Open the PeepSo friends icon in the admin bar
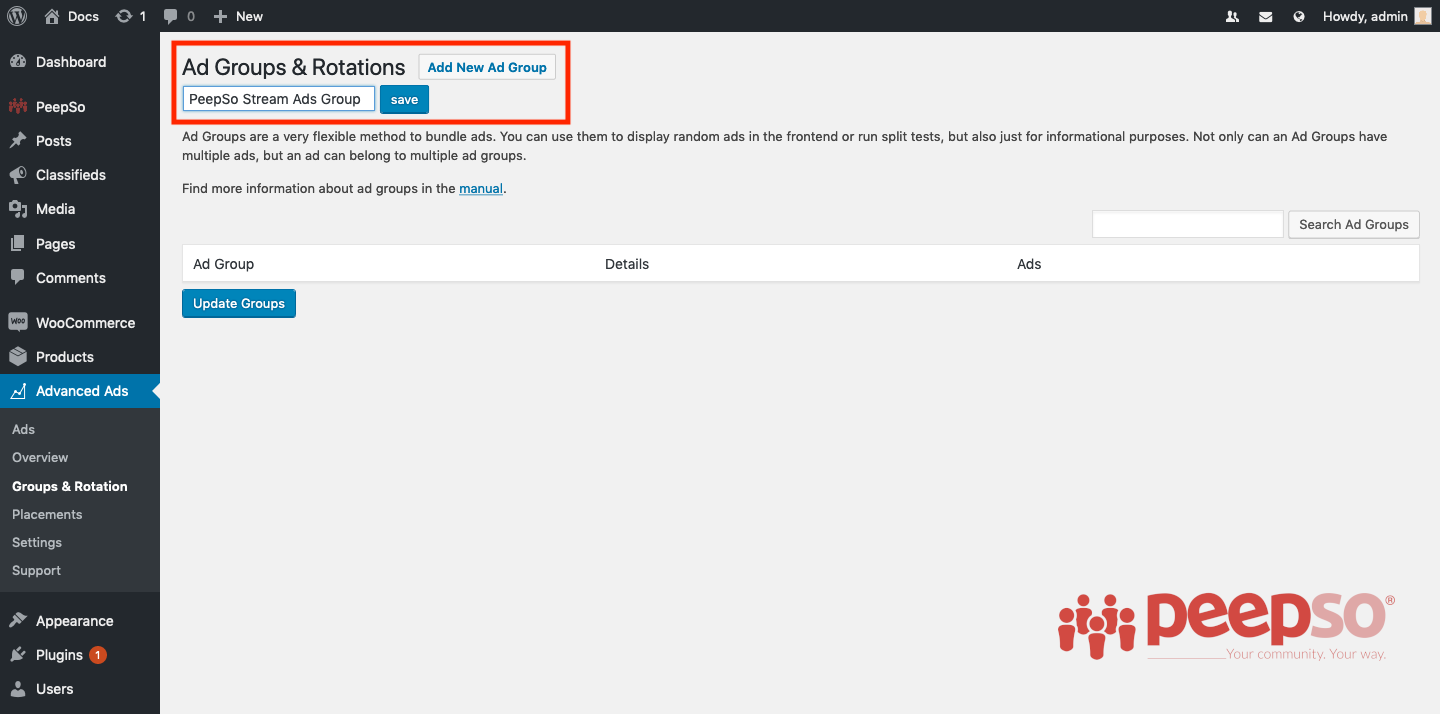 [1232, 16]
